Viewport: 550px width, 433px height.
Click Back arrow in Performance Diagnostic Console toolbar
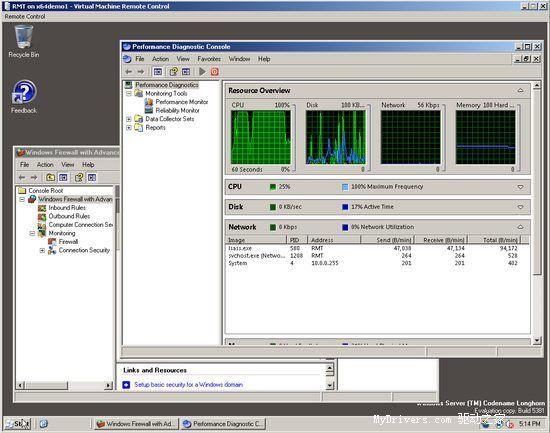[x=129, y=72]
